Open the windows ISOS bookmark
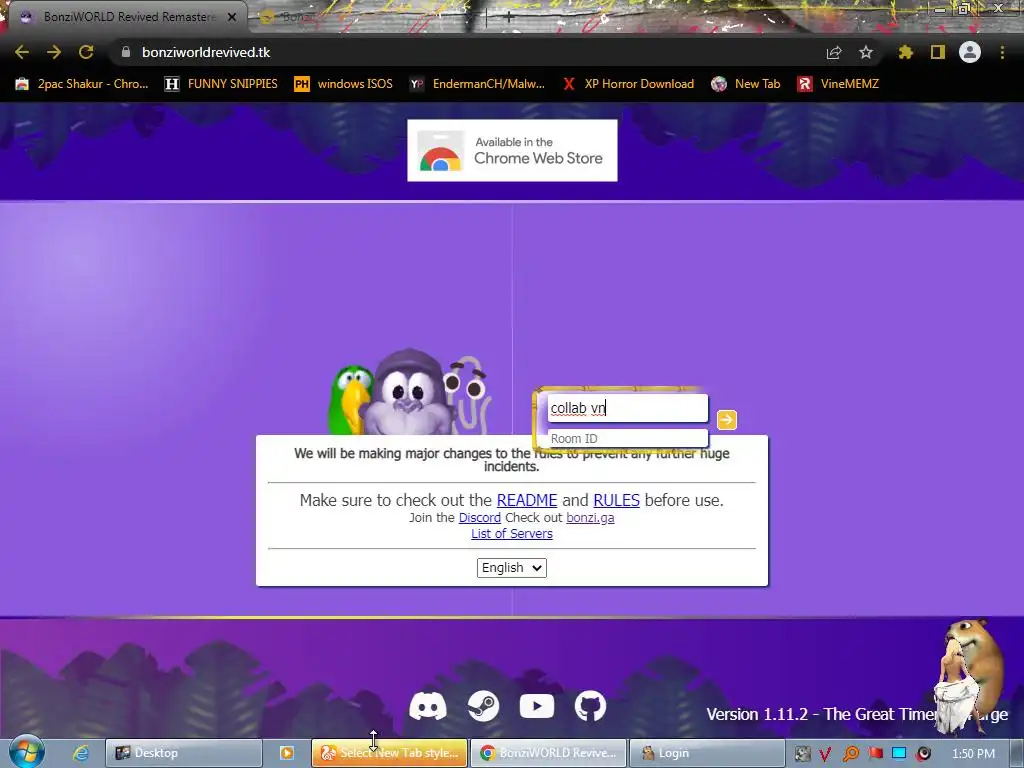 pyautogui.click(x=344, y=84)
